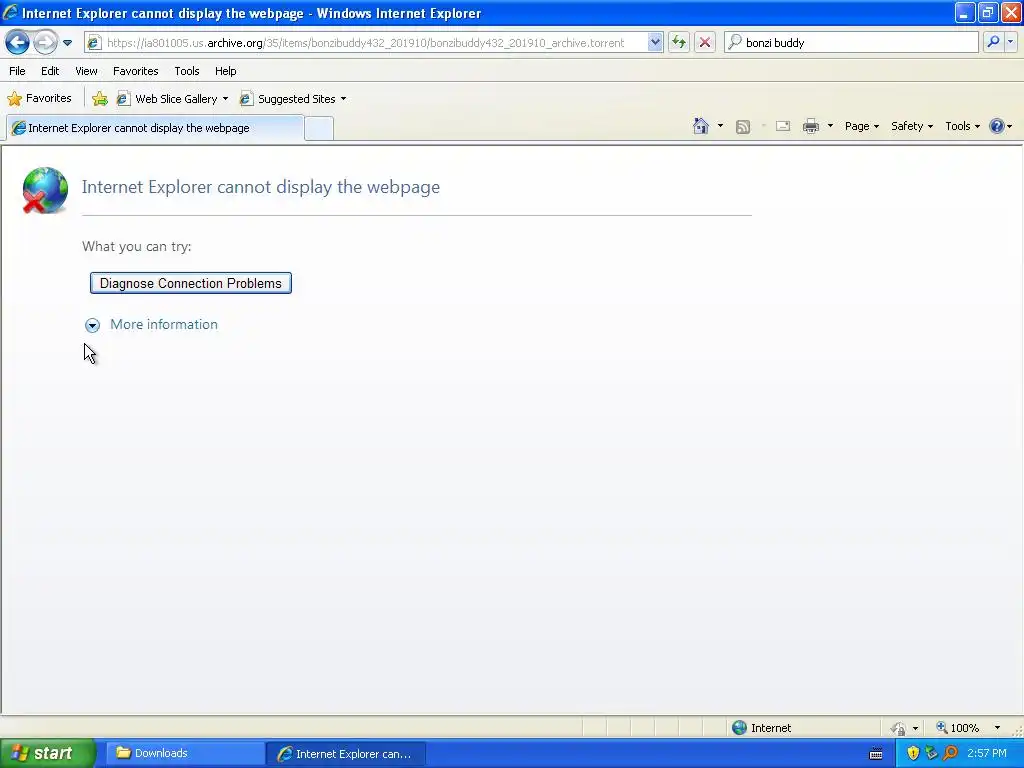The width and height of the screenshot is (1024, 768).
Task: Open the Safety command menu
Action: pyautogui.click(x=912, y=126)
